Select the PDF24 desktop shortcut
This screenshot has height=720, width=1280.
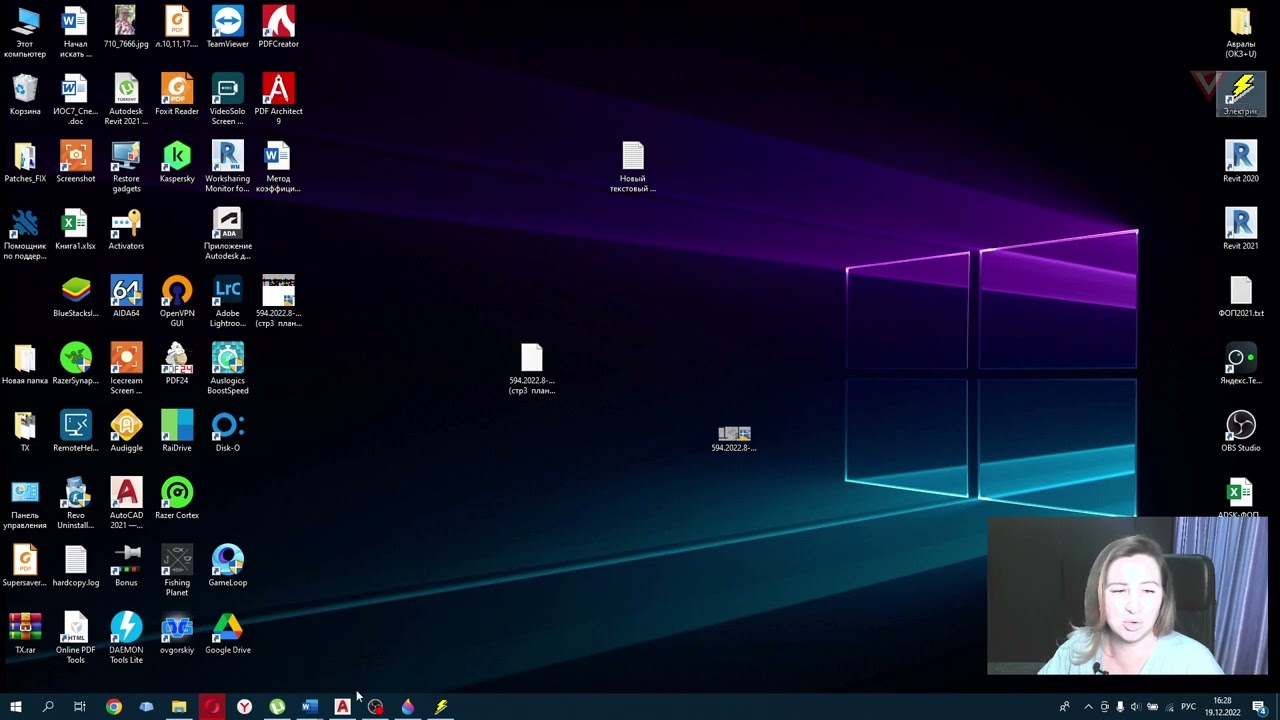[177, 364]
